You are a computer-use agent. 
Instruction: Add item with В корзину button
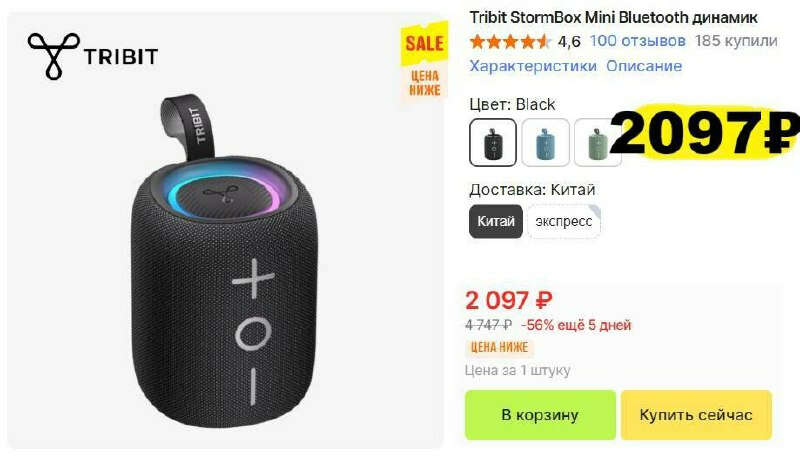click(540, 415)
